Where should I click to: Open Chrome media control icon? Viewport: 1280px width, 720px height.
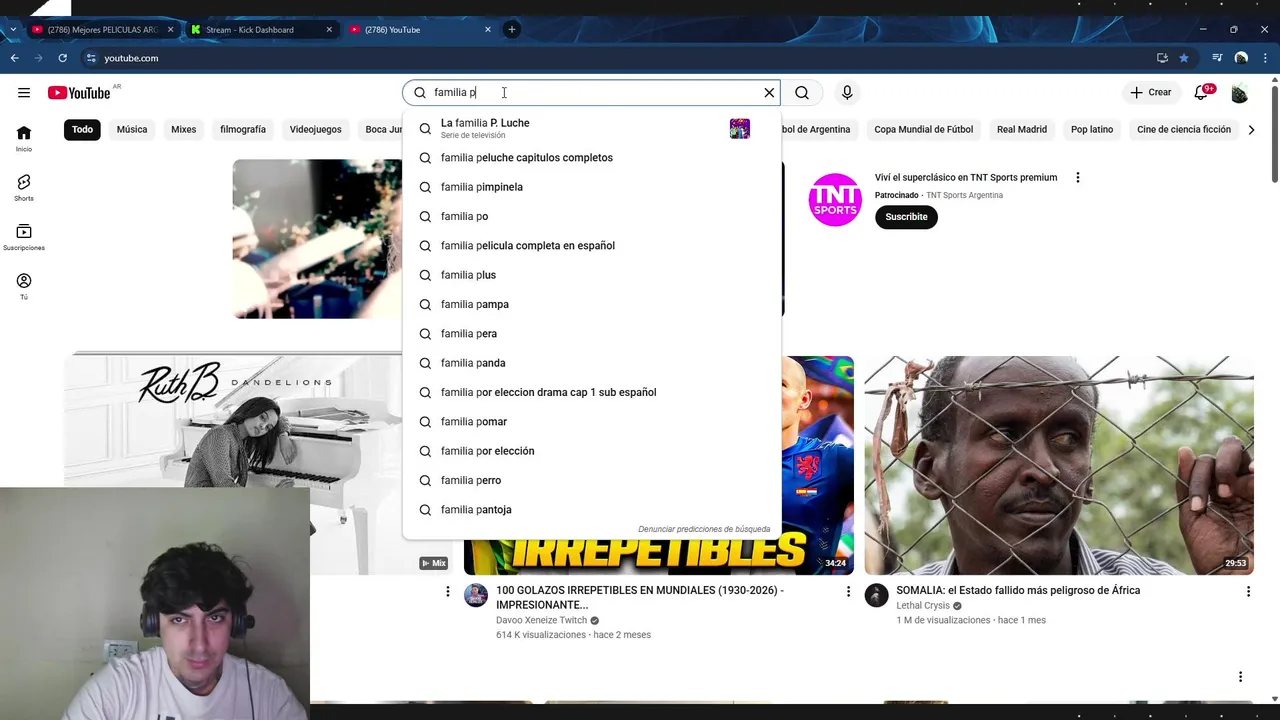pyautogui.click(x=1217, y=58)
